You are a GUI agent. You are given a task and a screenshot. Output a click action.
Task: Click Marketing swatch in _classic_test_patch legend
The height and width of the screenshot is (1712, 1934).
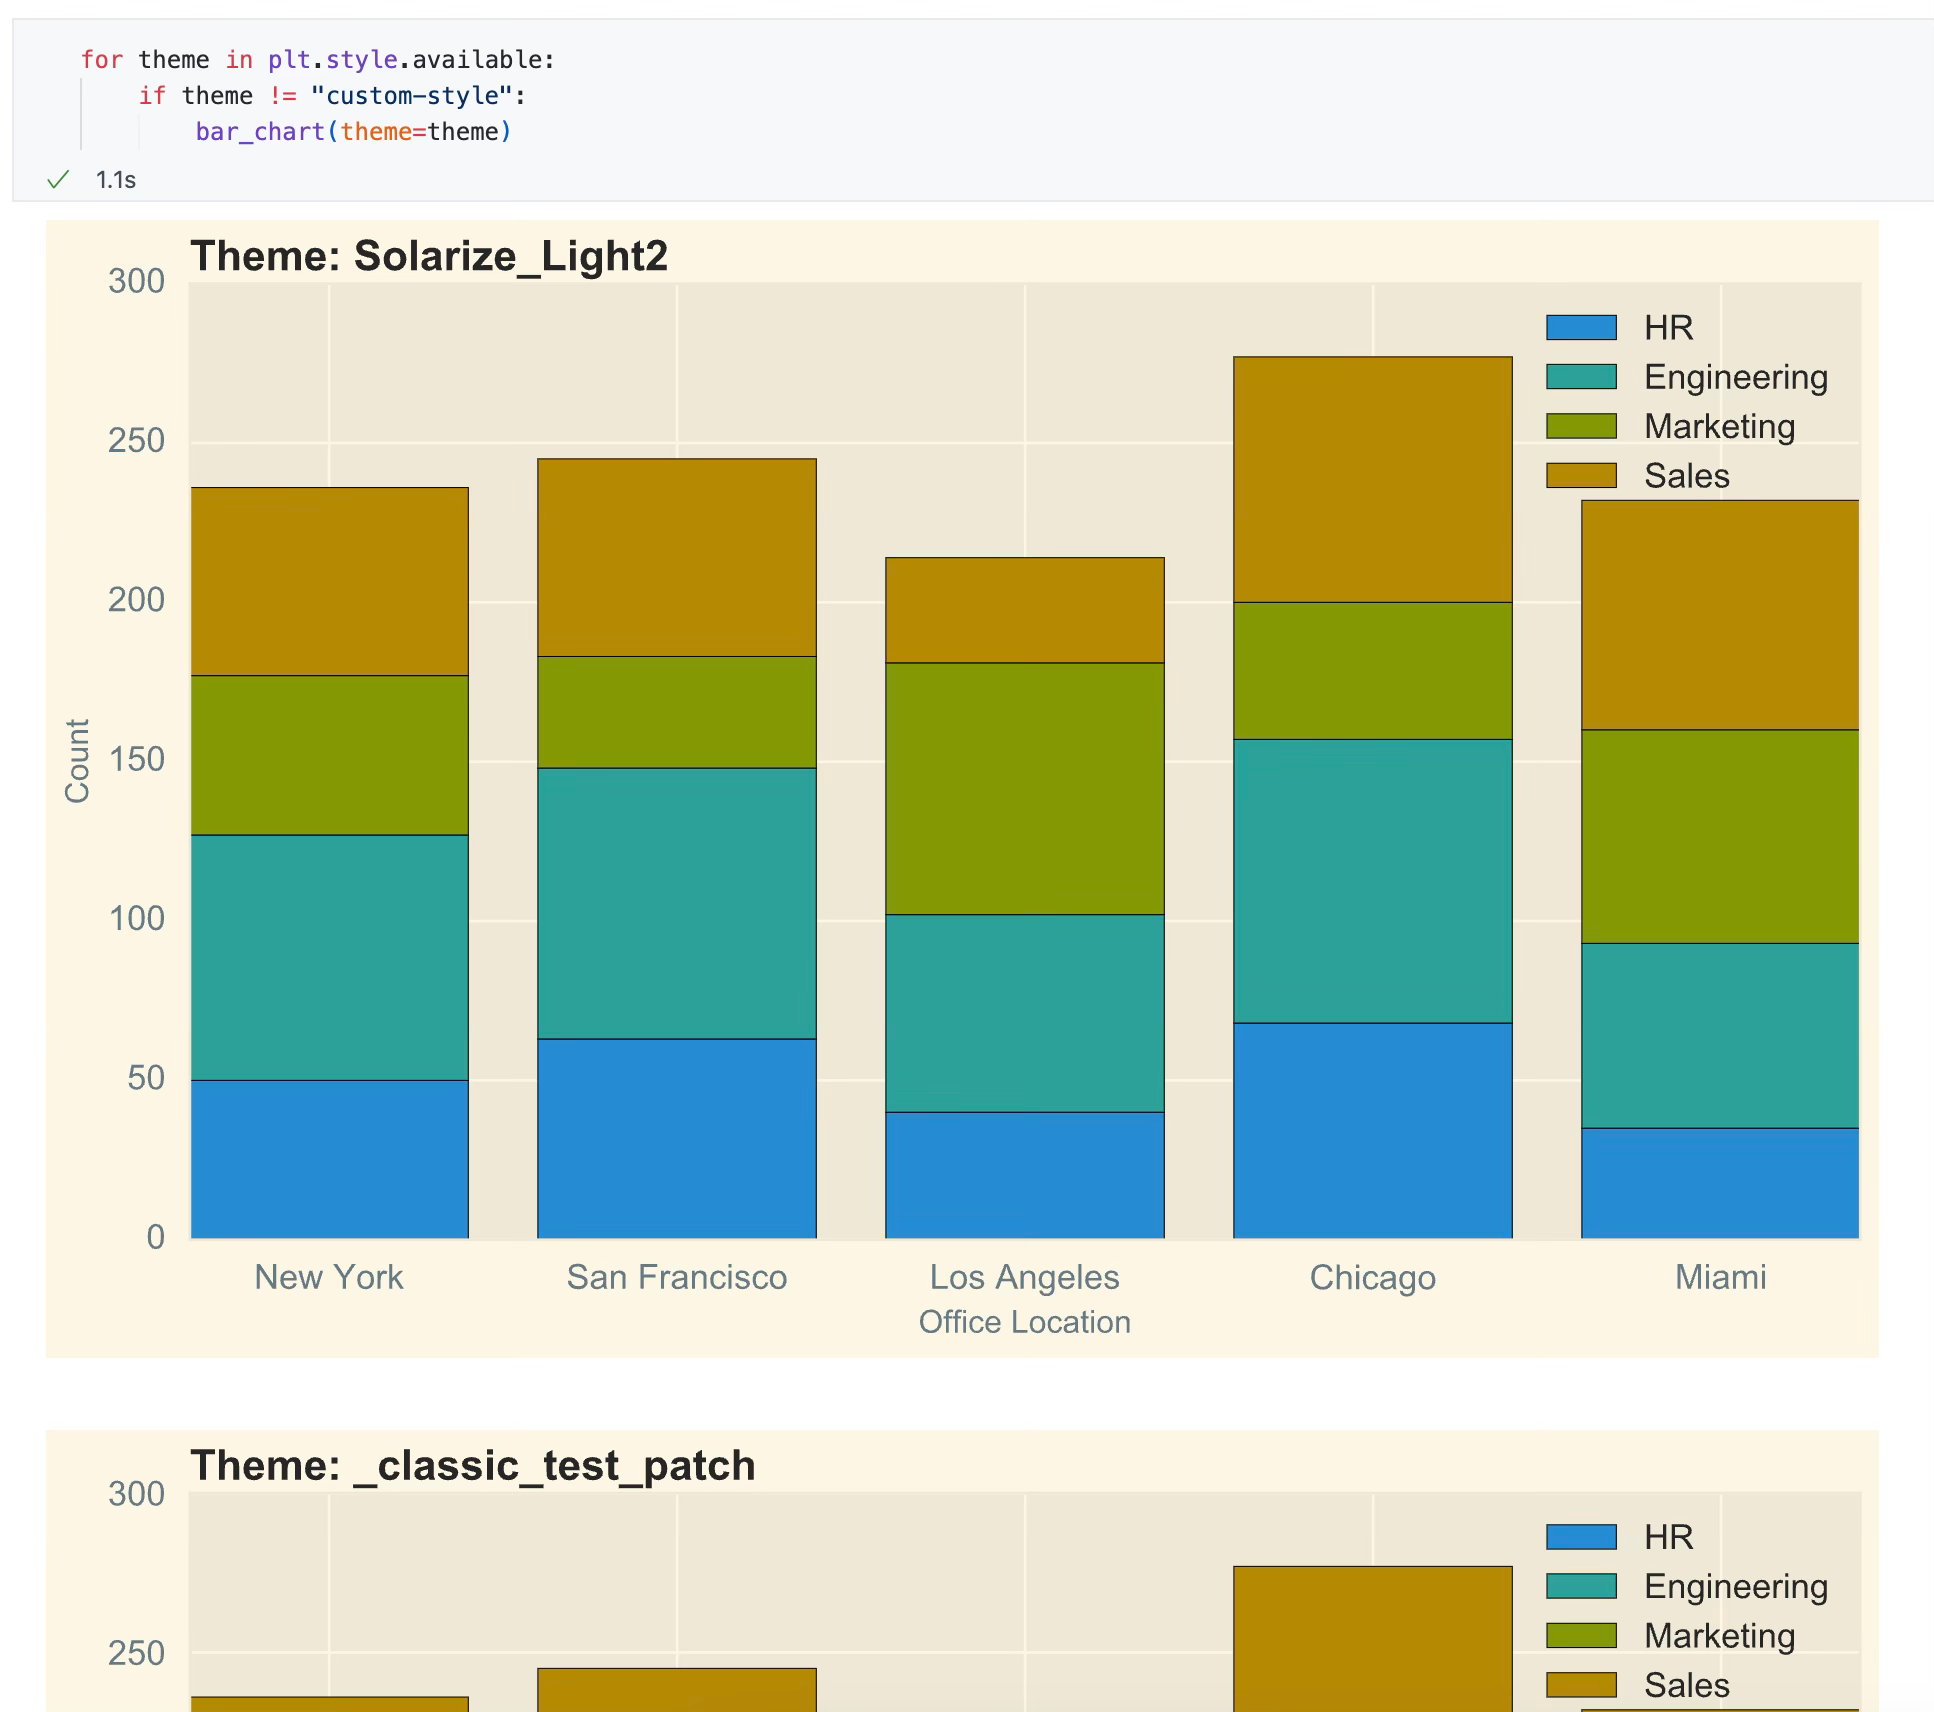pos(1580,1635)
